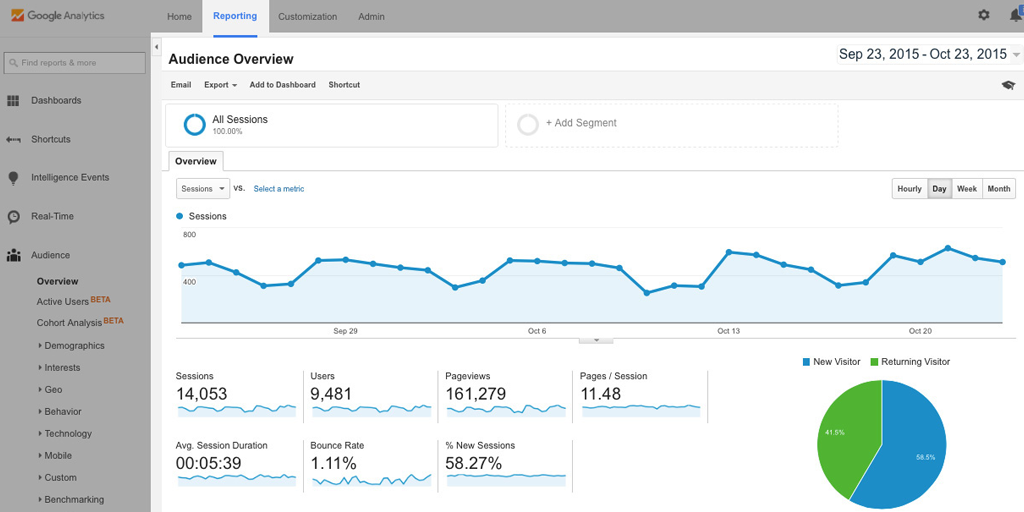1024x512 pixels.
Task: Click the Sessions 14,053 sparkline
Action: [x=236, y=409]
